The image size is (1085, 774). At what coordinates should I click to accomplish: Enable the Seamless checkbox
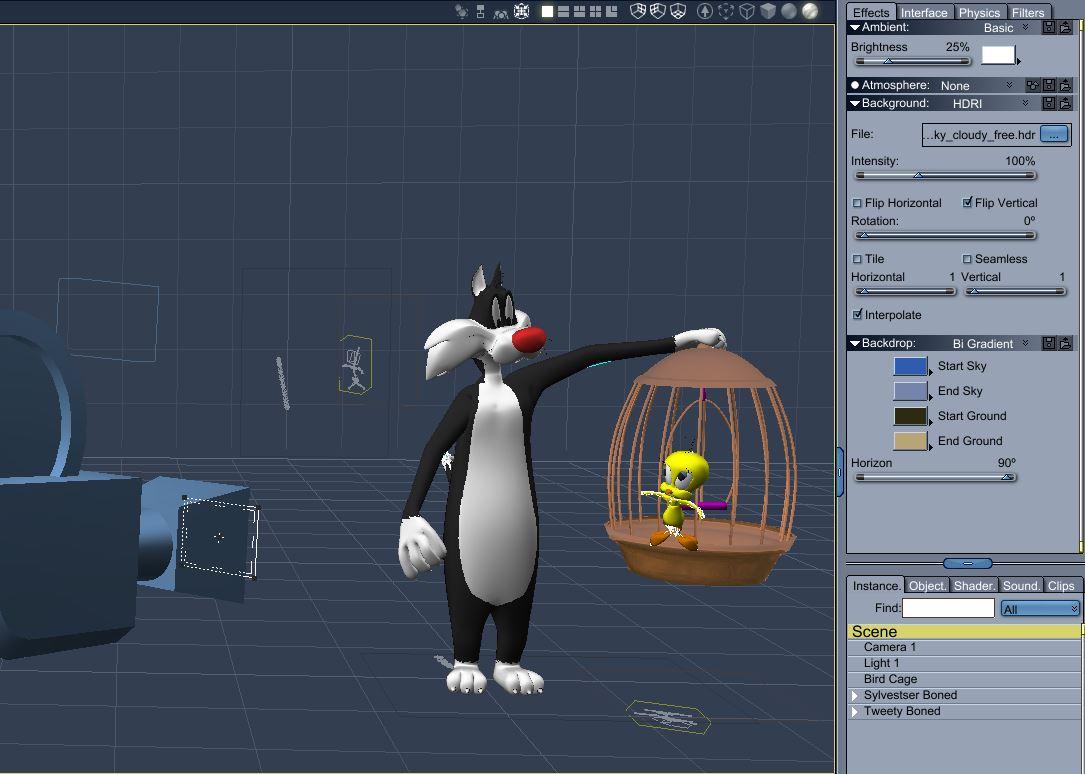(x=967, y=259)
